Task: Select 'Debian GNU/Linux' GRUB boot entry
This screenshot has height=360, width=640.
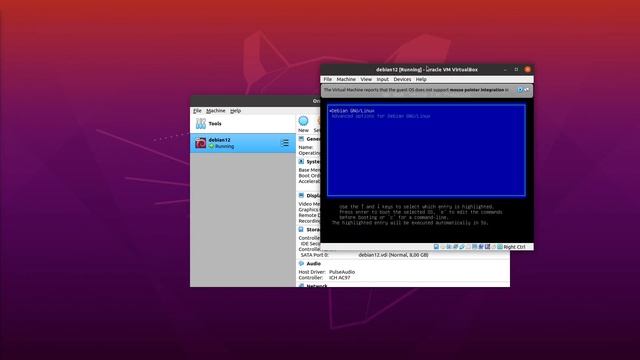Action: [x=352, y=111]
